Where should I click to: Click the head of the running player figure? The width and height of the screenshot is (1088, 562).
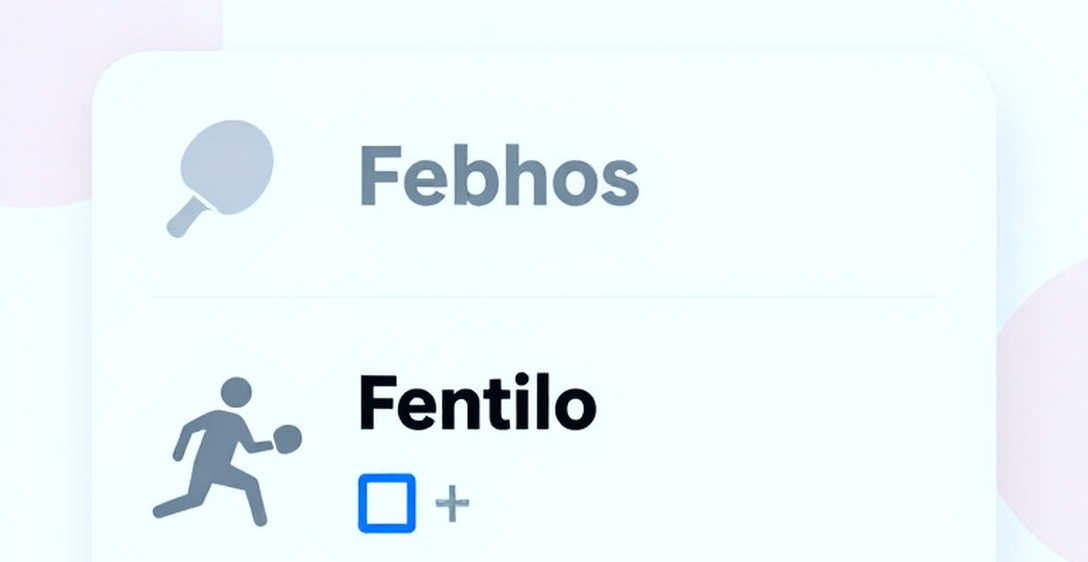coord(236,393)
